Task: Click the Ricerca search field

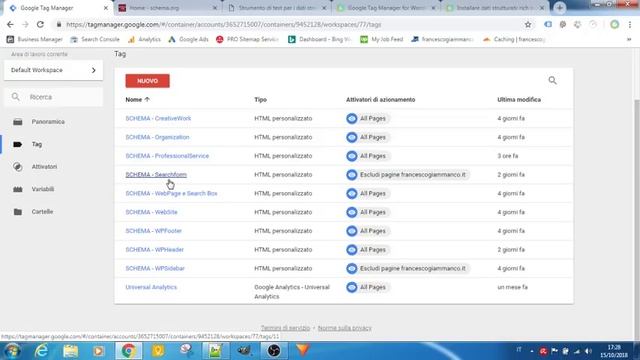Action: 53,97
